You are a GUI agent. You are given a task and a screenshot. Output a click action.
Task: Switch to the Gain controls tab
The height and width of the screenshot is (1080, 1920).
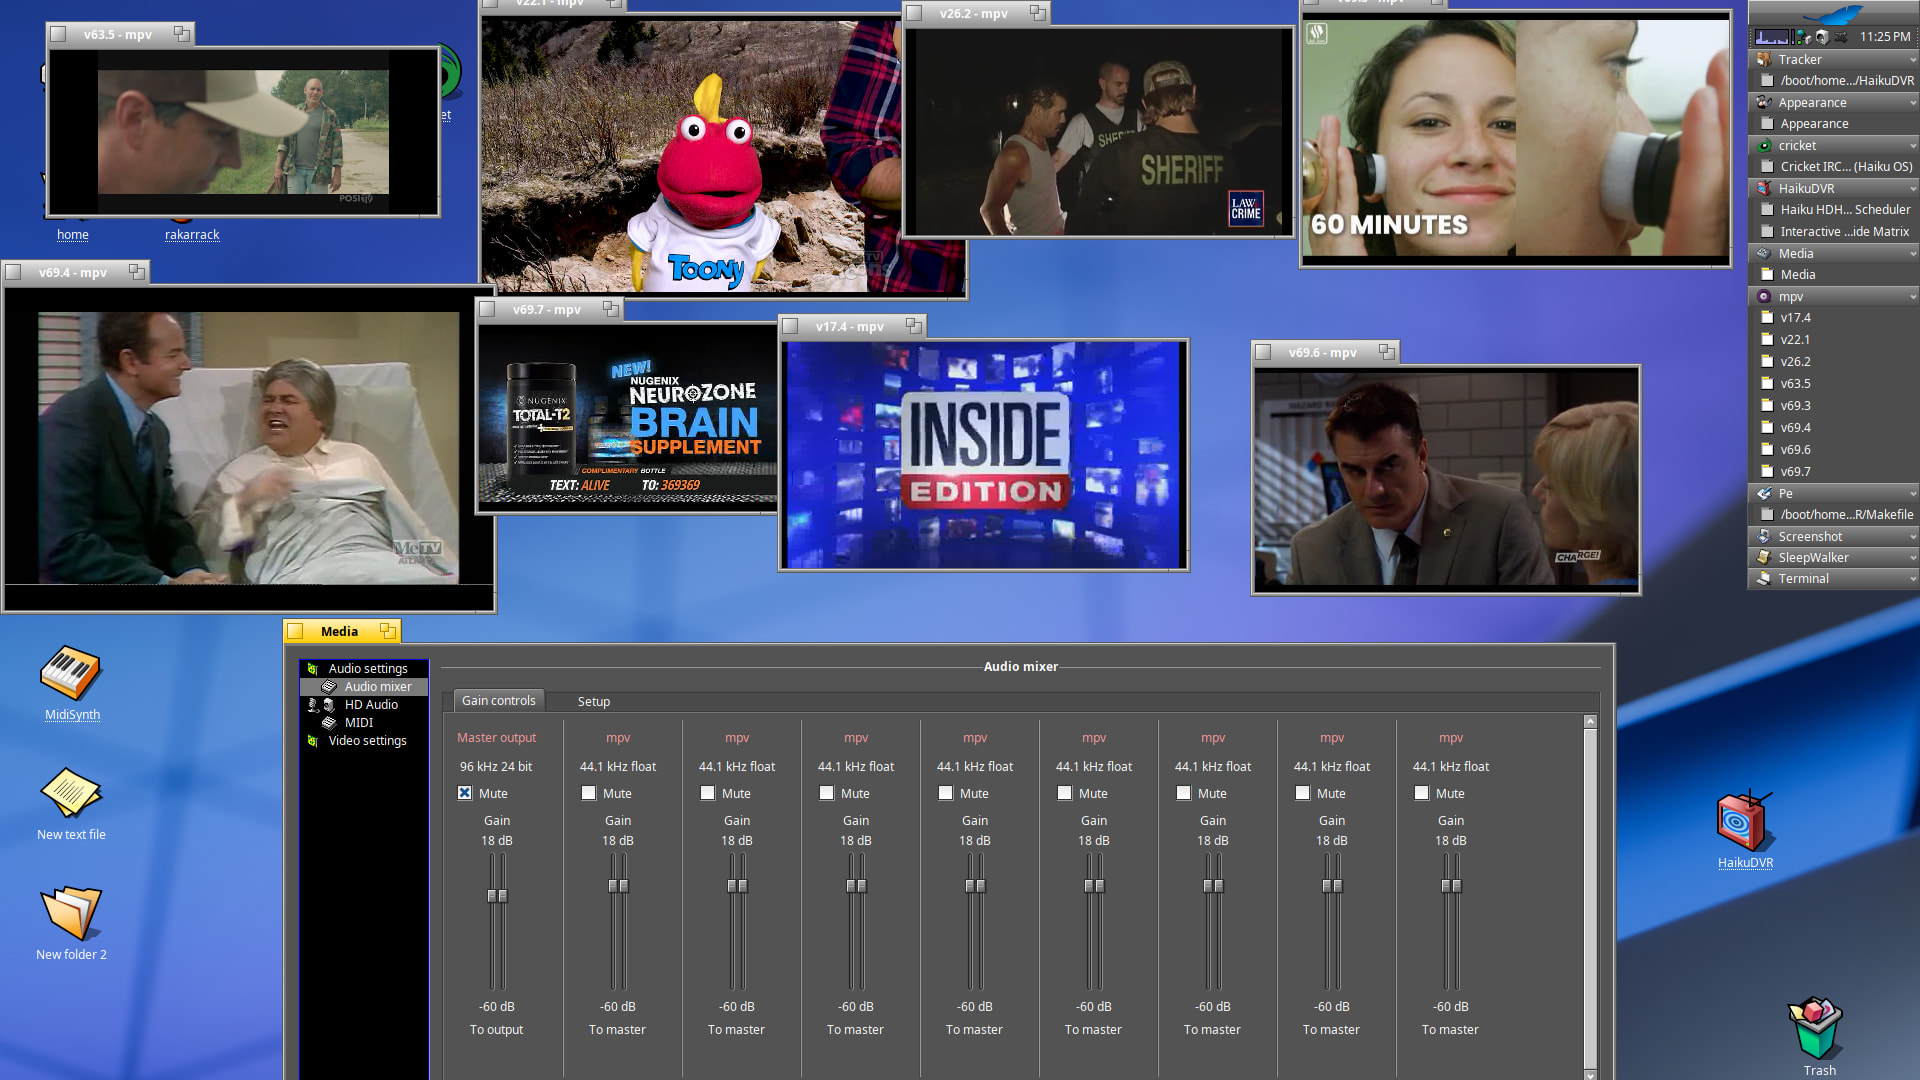click(x=499, y=701)
